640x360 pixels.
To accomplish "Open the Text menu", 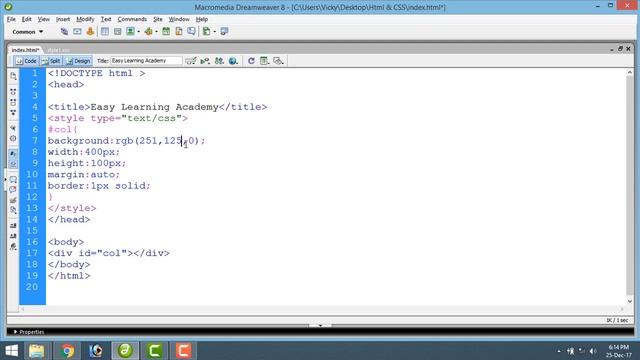I will pos(106,19).
